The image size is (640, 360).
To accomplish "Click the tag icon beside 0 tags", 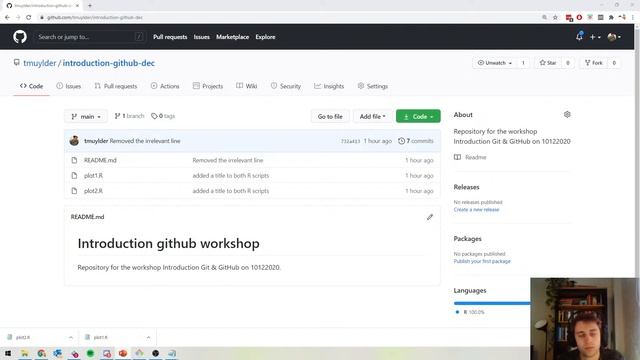I will click(x=154, y=116).
